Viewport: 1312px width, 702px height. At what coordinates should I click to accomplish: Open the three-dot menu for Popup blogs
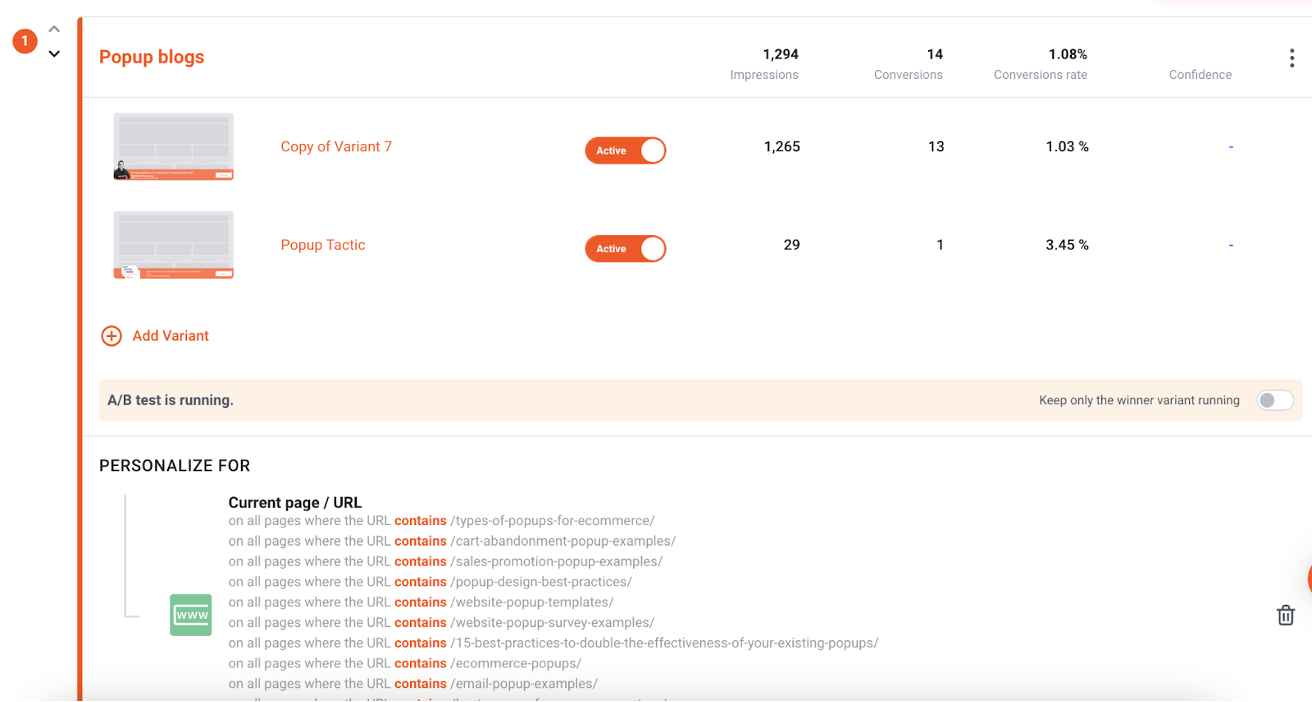1291,59
